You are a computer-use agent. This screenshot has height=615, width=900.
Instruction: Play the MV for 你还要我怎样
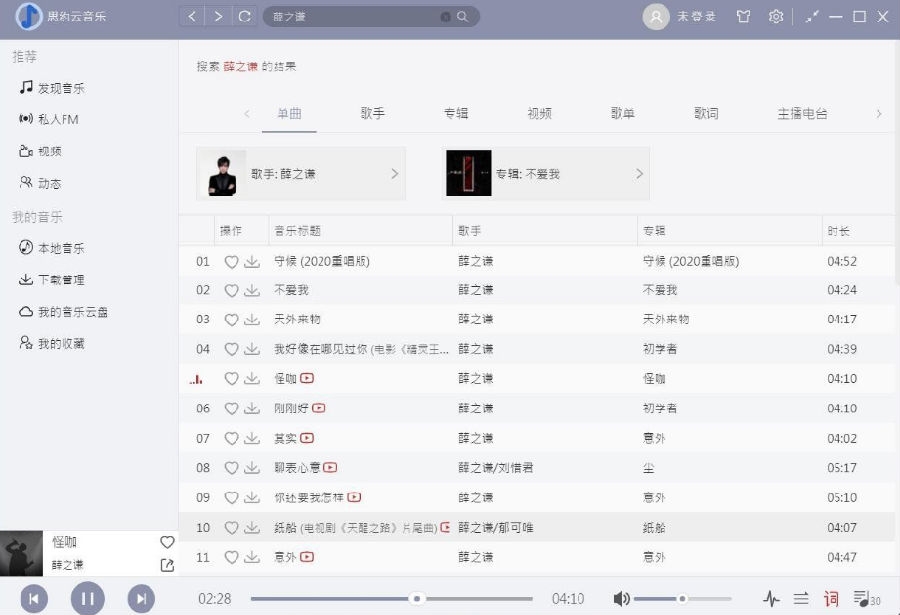tap(354, 497)
